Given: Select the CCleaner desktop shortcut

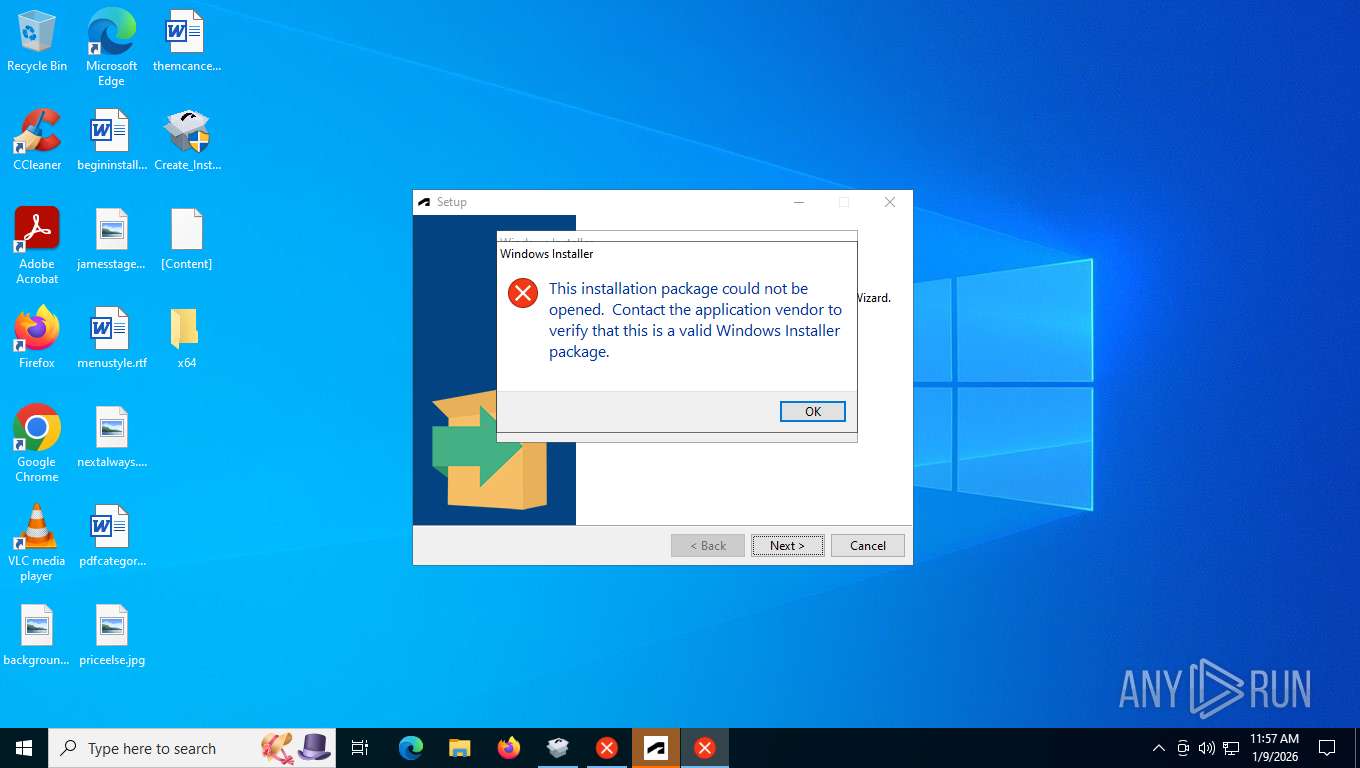Looking at the screenshot, I should (x=37, y=140).
